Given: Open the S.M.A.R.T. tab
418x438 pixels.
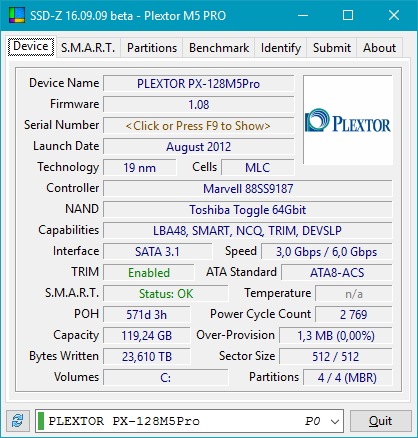Looking at the screenshot, I should [88, 48].
